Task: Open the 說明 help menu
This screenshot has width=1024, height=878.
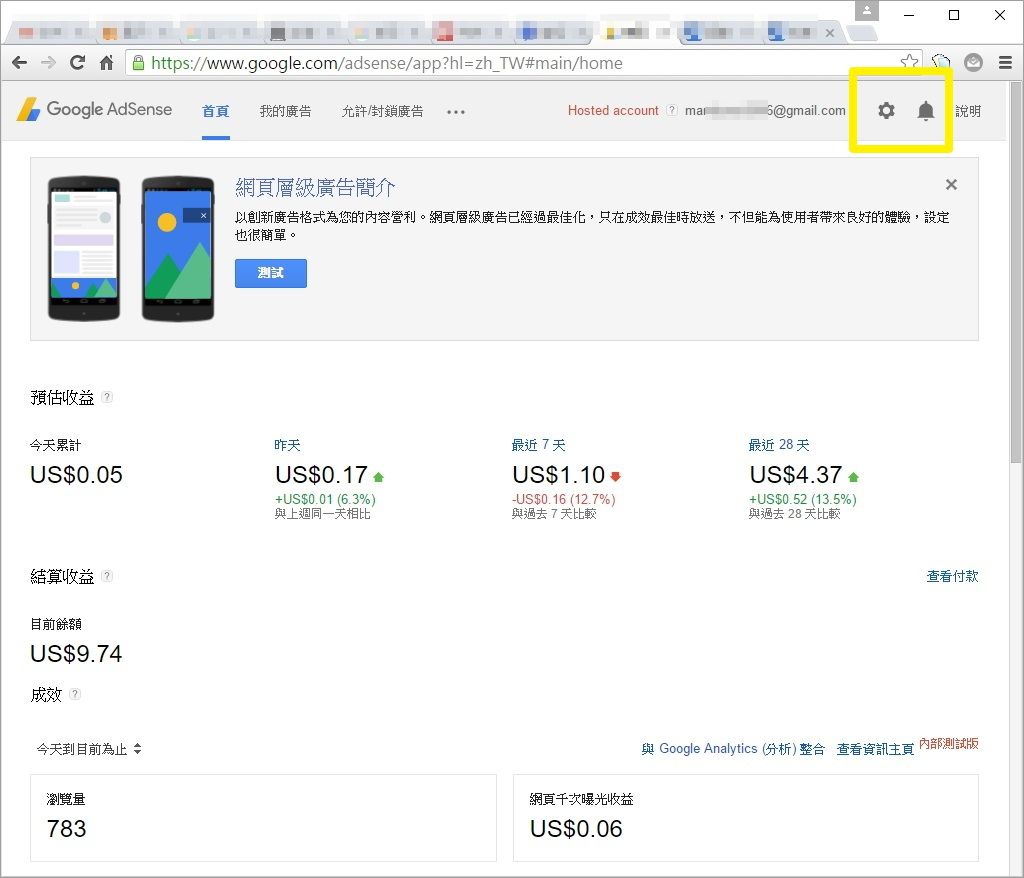Action: click(x=968, y=111)
